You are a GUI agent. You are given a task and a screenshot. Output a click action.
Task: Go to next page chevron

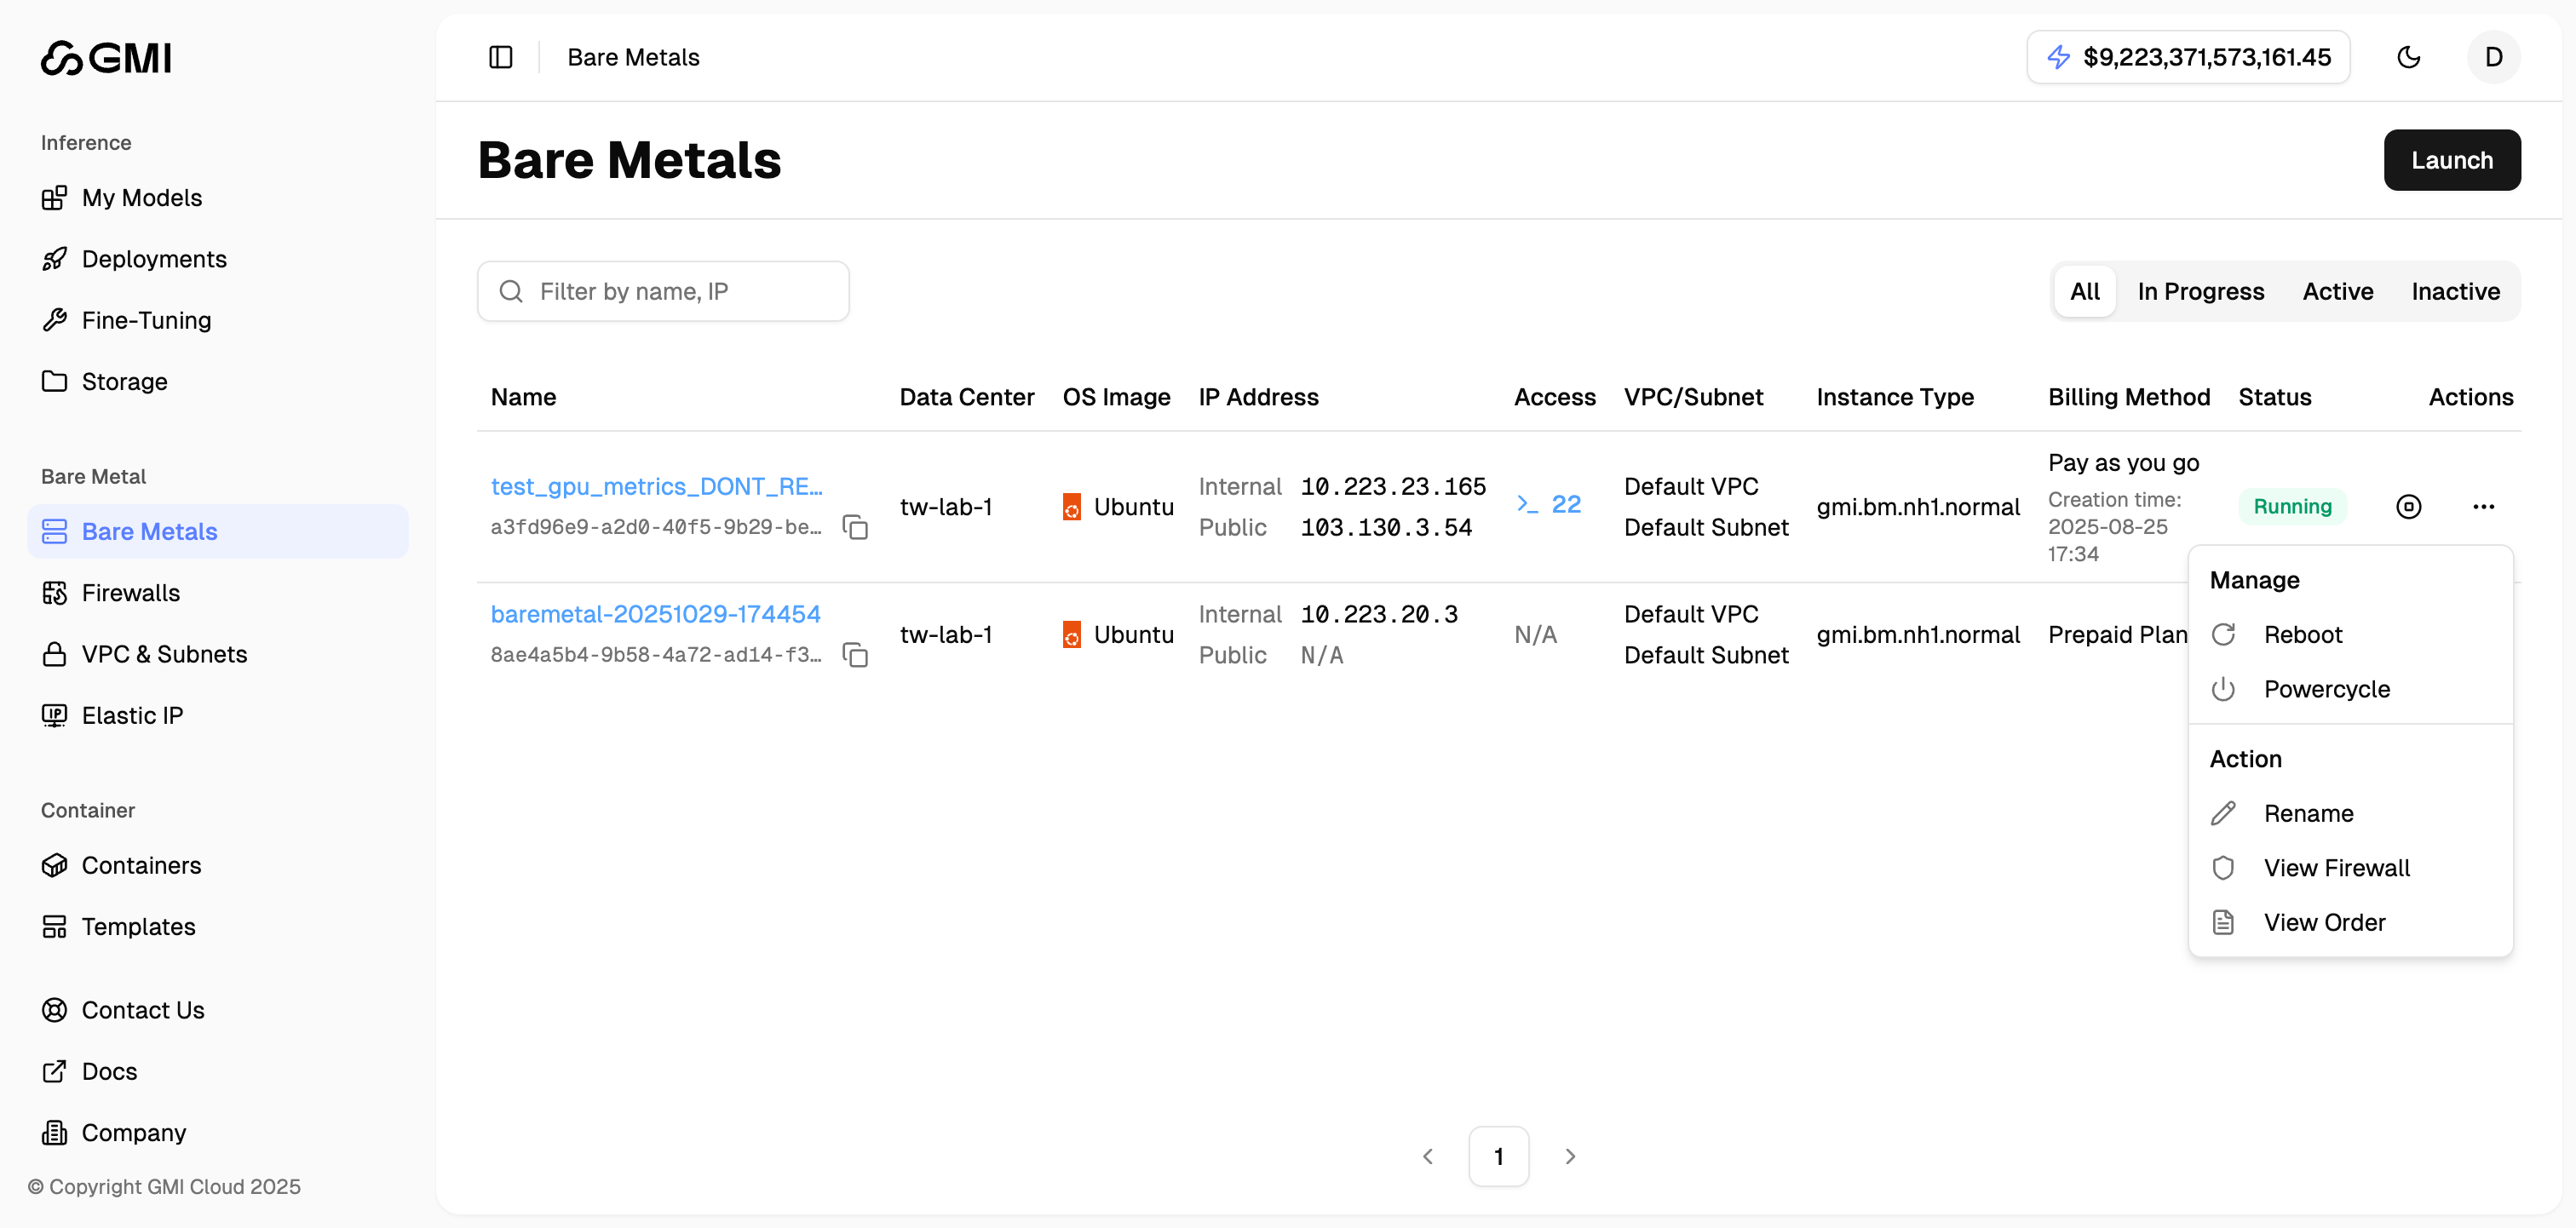[1570, 1156]
